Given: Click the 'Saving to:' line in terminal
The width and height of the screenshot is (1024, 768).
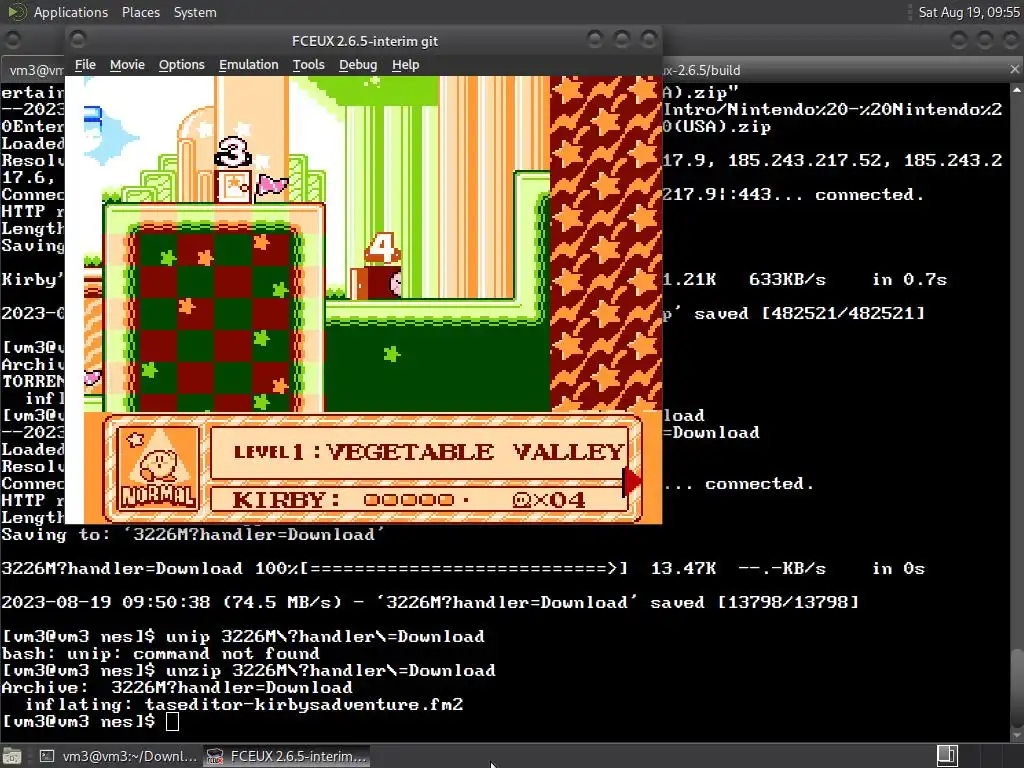Looking at the screenshot, I should coord(193,534).
